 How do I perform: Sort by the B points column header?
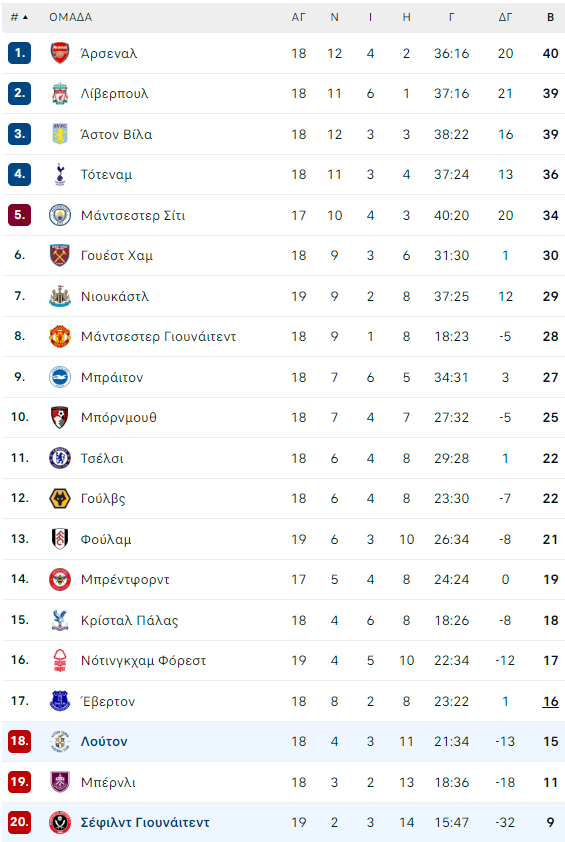(550, 17)
